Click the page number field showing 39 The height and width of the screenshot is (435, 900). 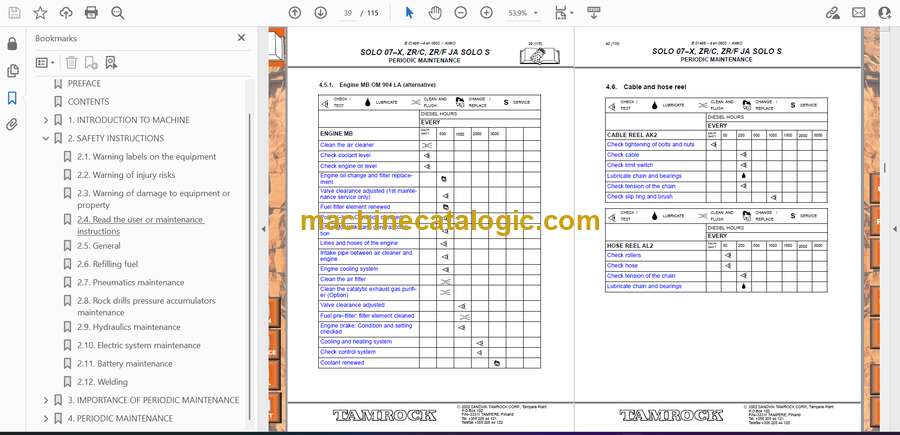pos(347,13)
